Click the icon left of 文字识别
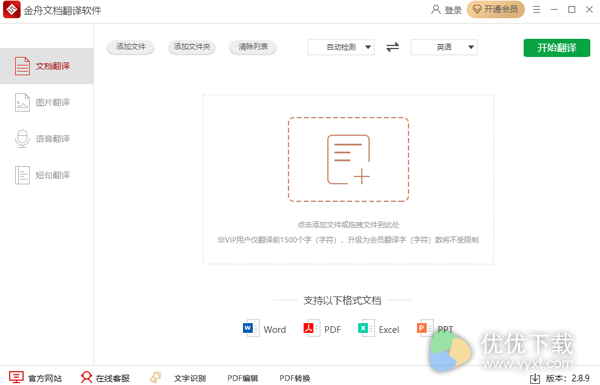Screen dimensions: 600x385 [156, 377]
